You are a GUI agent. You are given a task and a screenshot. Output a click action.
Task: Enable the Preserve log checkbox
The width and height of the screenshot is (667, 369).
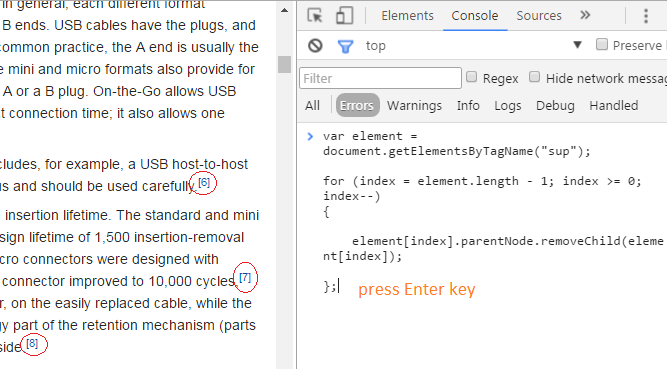601,44
